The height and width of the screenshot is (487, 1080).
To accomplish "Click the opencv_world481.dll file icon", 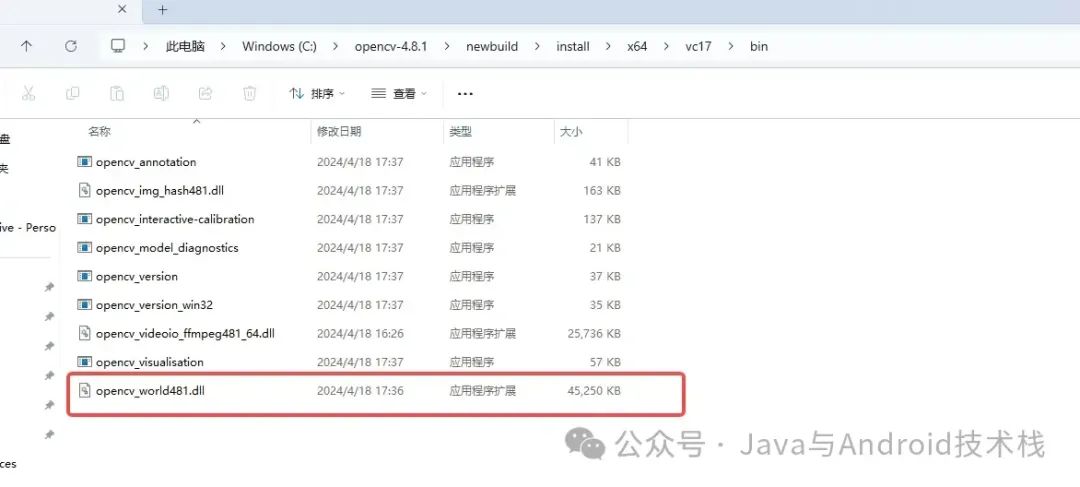I will click(x=84, y=391).
